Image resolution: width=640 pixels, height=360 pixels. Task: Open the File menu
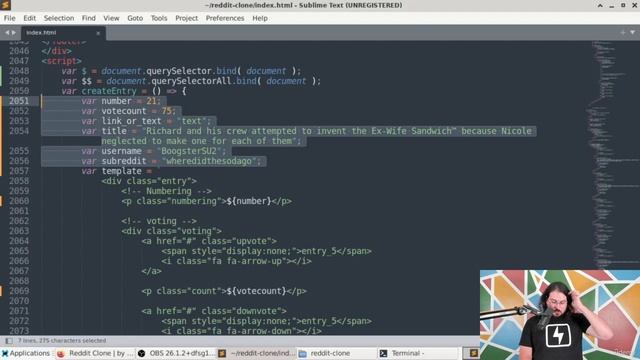[9, 18]
